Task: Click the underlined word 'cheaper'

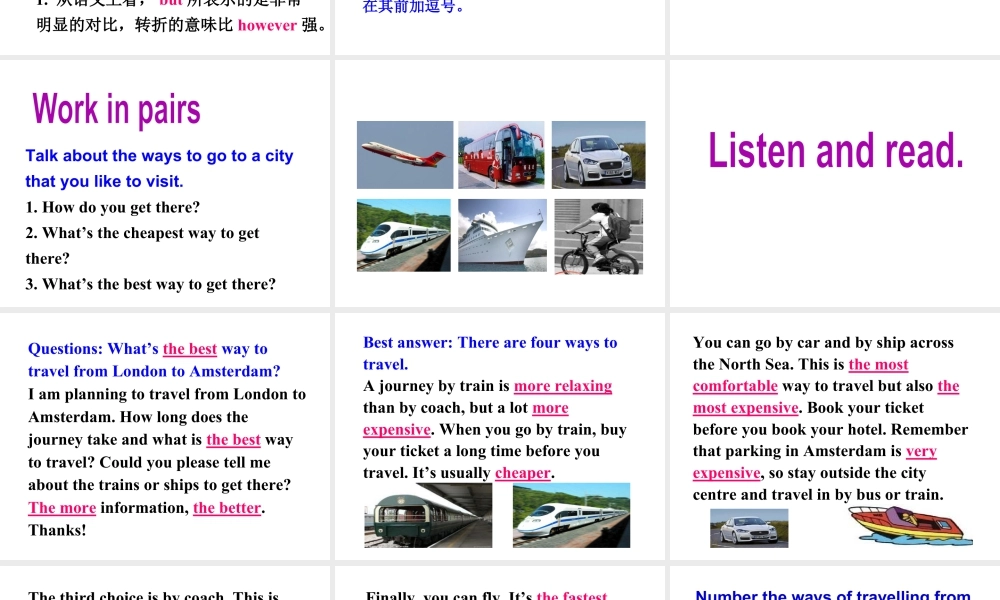Action: coord(522,473)
